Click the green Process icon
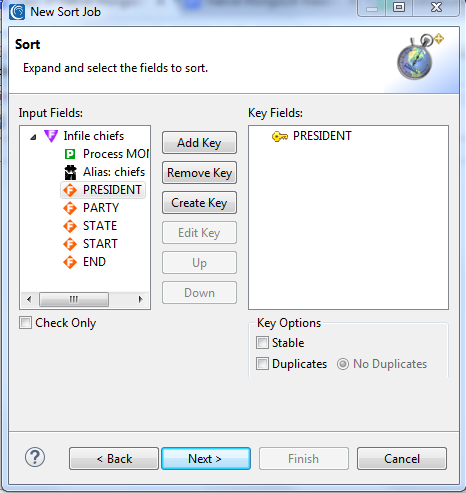 tap(70, 154)
